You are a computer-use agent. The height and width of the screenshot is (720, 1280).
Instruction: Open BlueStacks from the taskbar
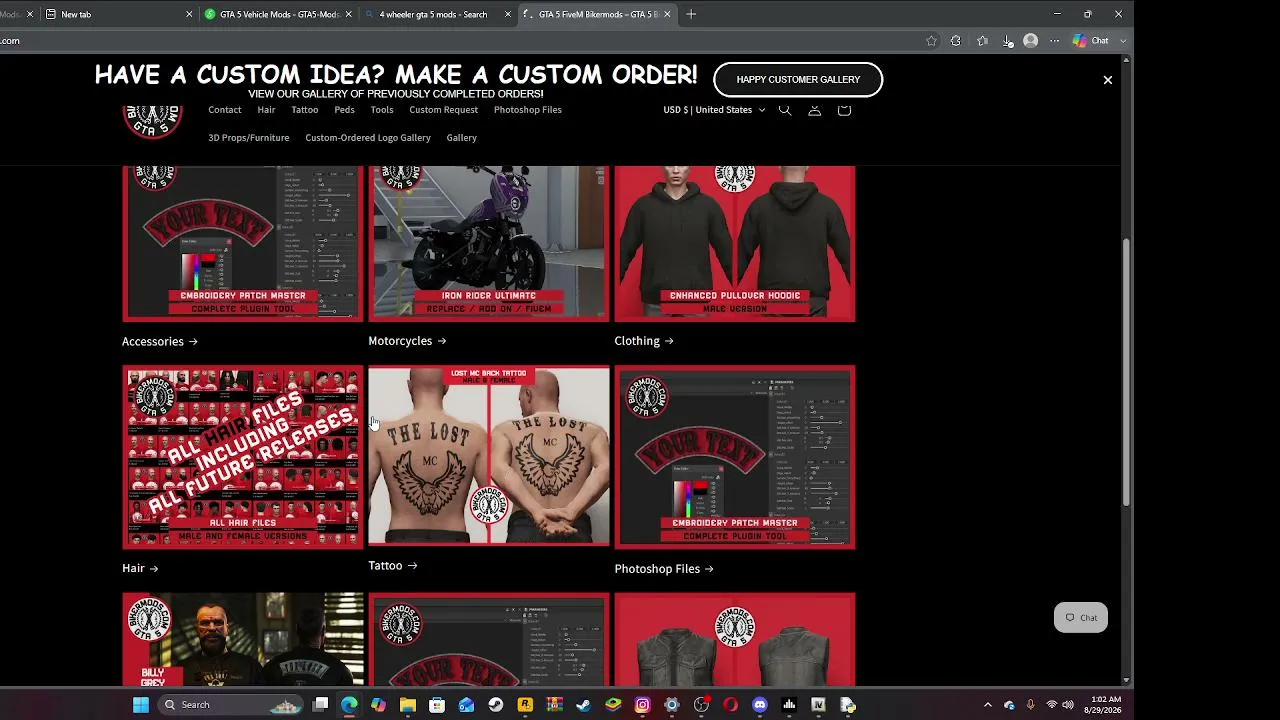coord(613,705)
